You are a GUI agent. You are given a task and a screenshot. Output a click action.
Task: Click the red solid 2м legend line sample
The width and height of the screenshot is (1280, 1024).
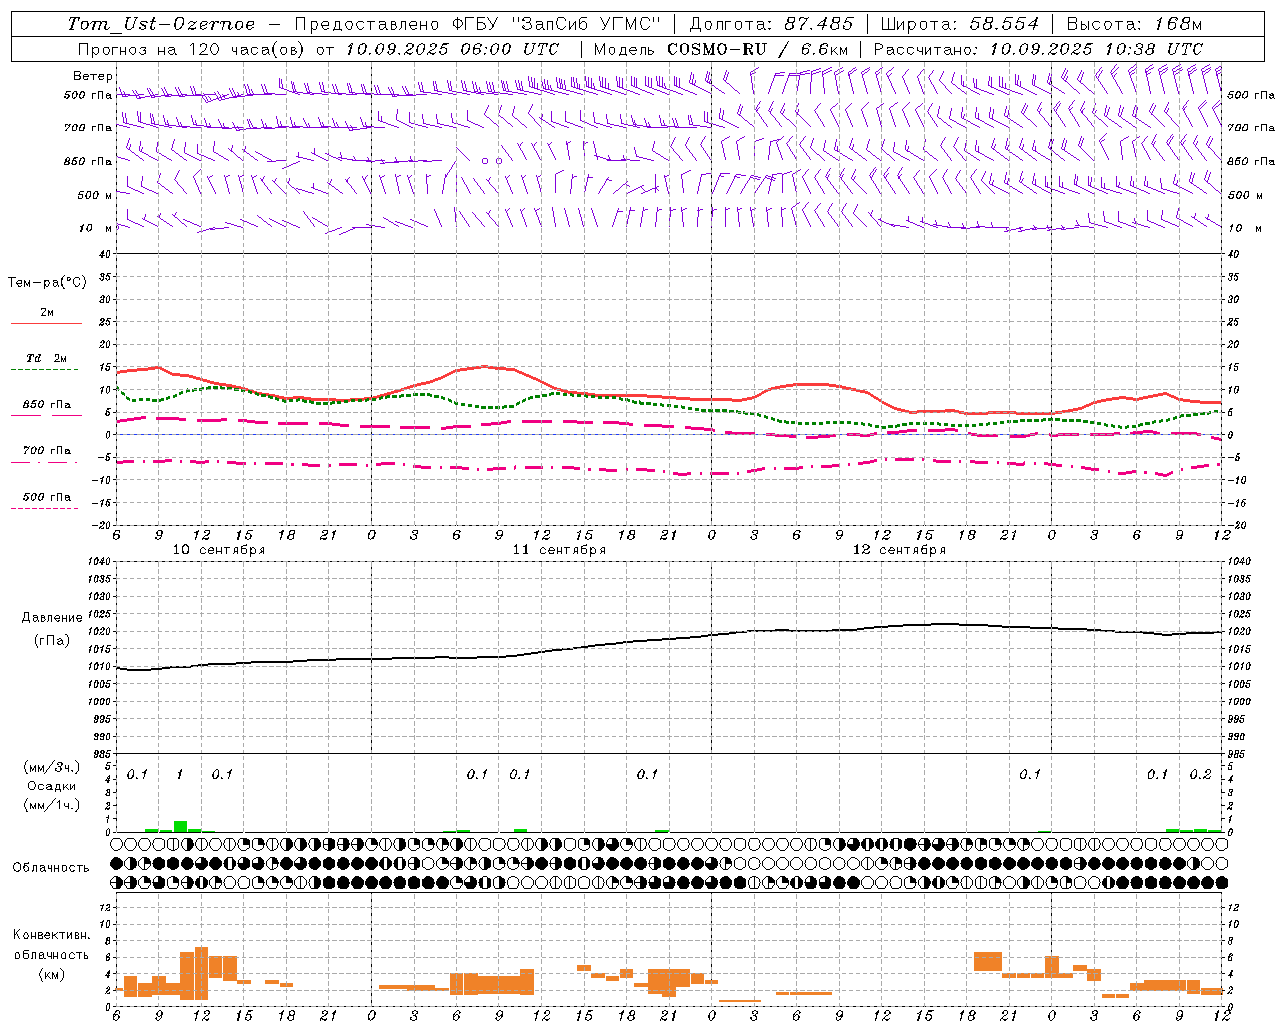46,323
